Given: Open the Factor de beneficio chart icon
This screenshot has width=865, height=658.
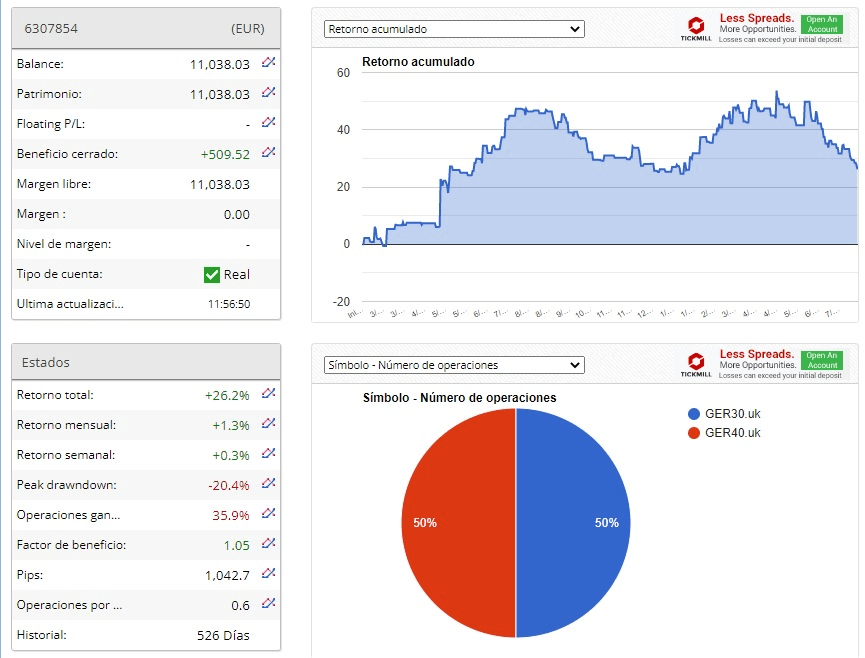Looking at the screenshot, I should pos(269,543).
